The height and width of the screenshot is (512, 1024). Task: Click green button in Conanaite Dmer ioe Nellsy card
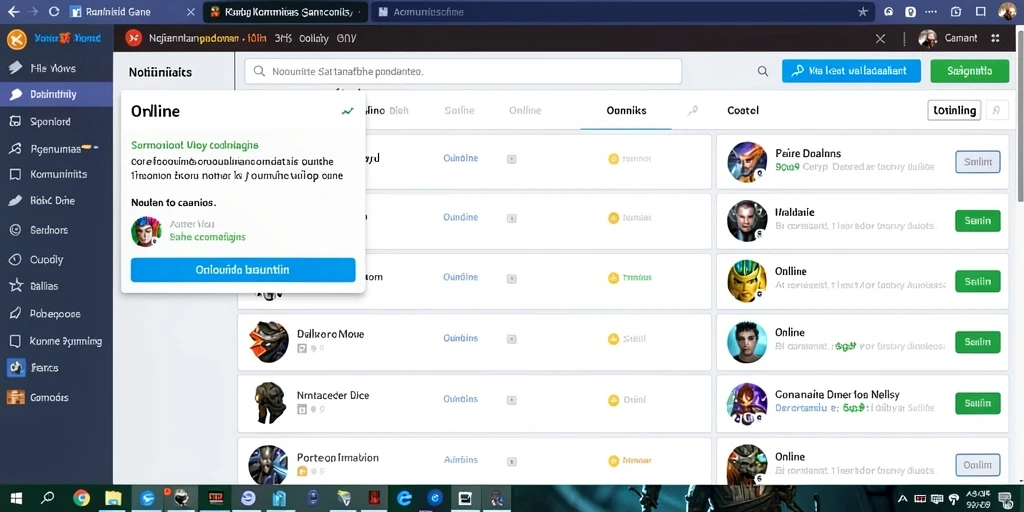pyautogui.click(x=978, y=404)
